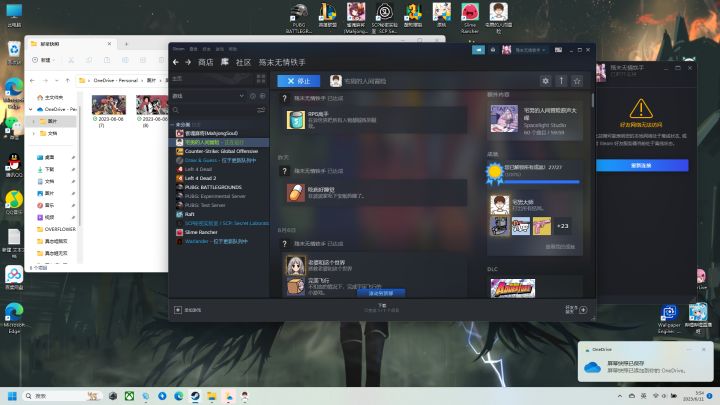Open Steam account name dropdown
Viewport: 720px width, 405px height.
(530, 50)
